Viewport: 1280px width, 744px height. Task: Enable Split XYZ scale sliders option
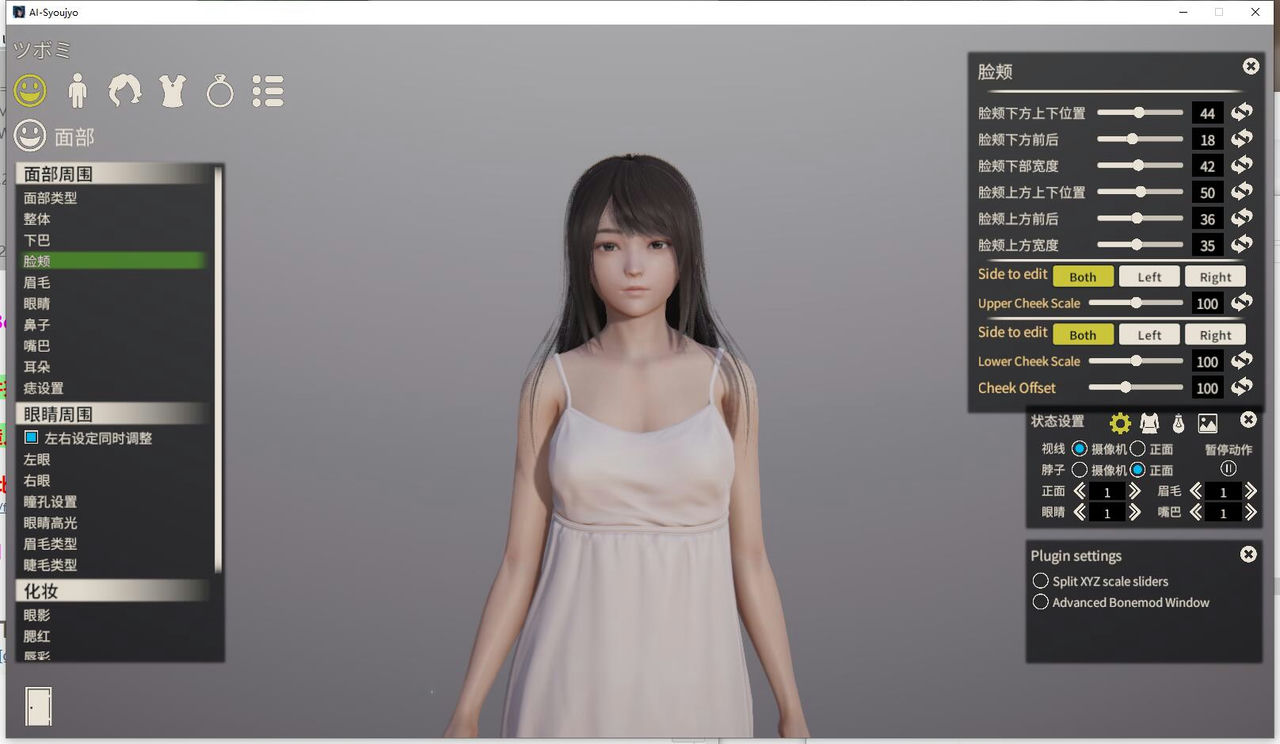point(1040,580)
